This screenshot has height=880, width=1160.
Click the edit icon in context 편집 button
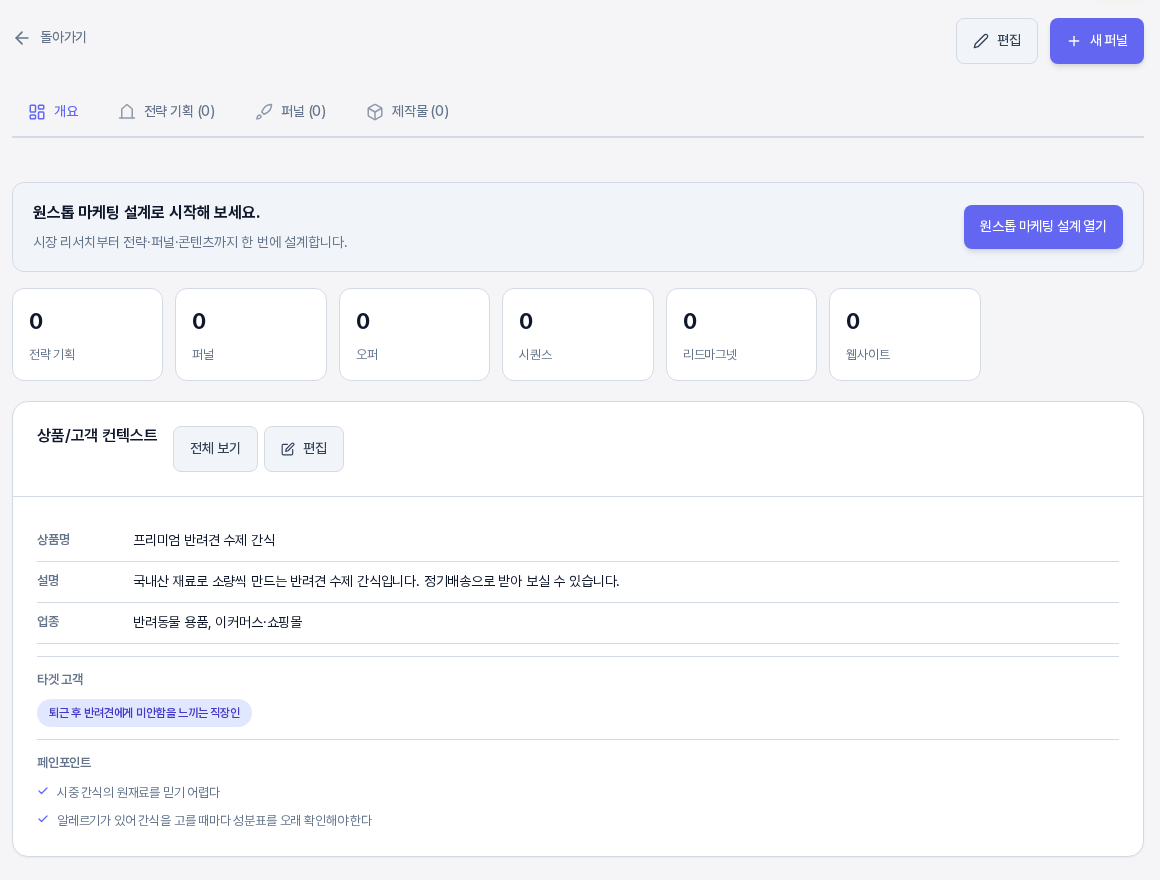tap(288, 449)
